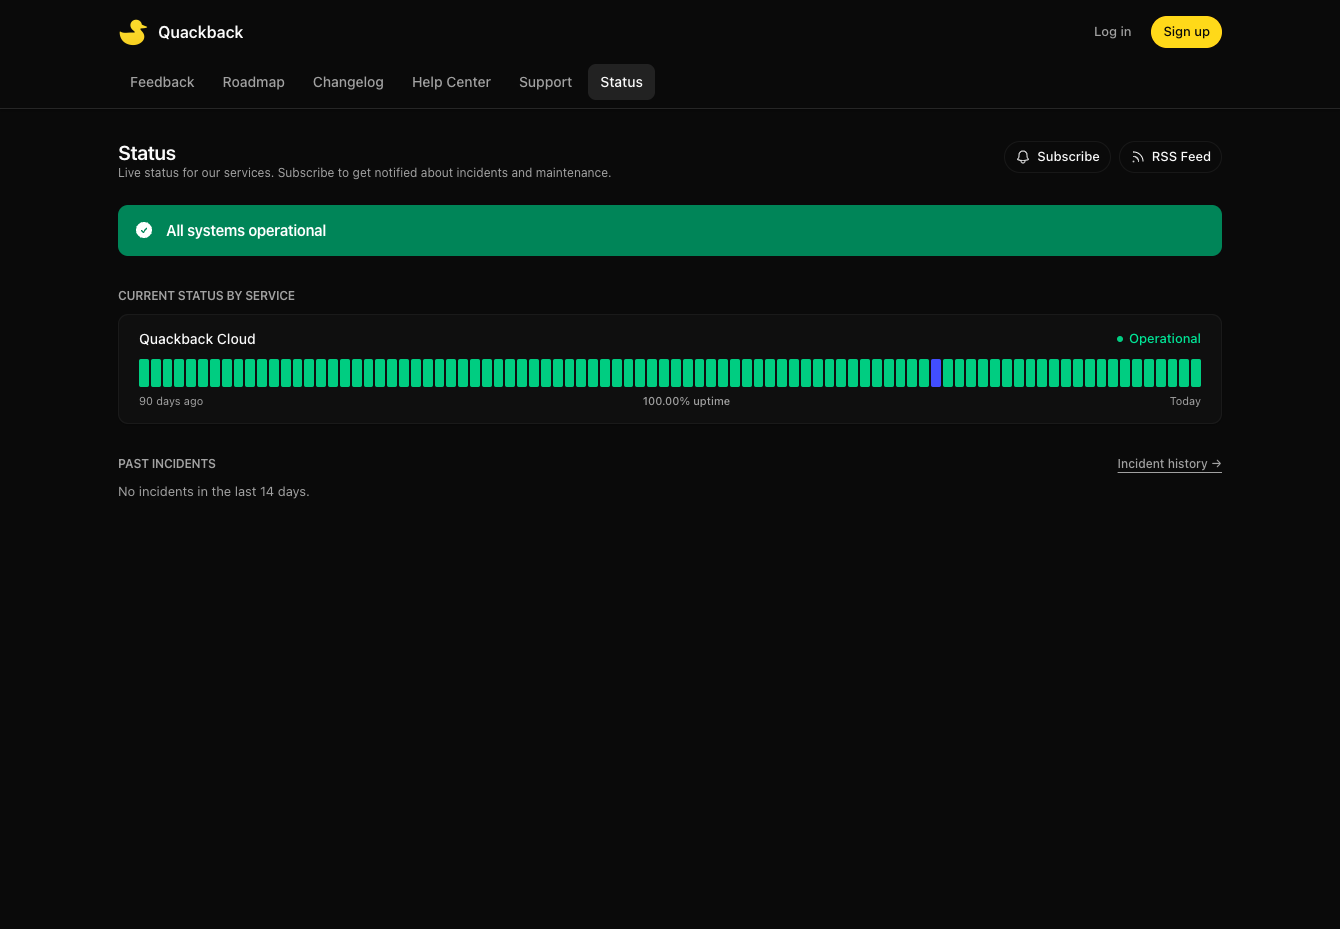Viewport: 1340px width, 929px height.
Task: Click the Log in link
Action: (x=1112, y=32)
